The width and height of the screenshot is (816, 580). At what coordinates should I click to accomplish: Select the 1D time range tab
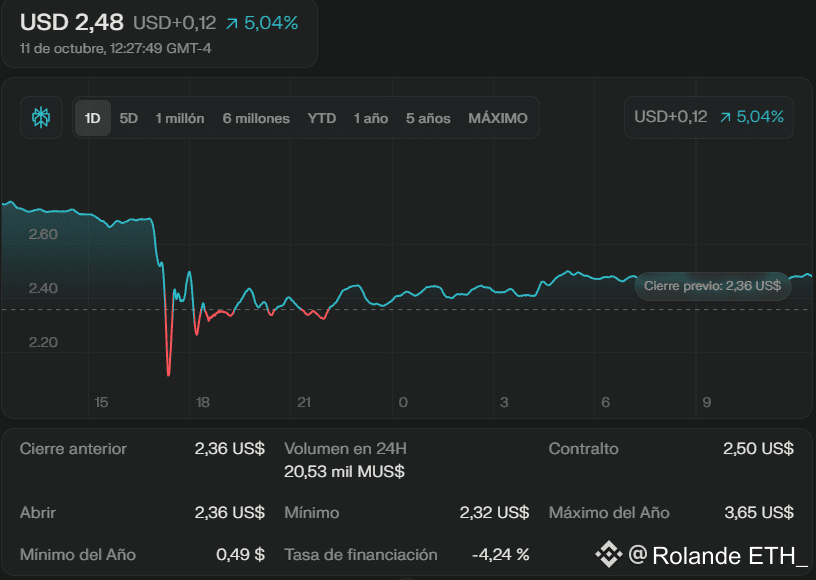click(x=93, y=118)
